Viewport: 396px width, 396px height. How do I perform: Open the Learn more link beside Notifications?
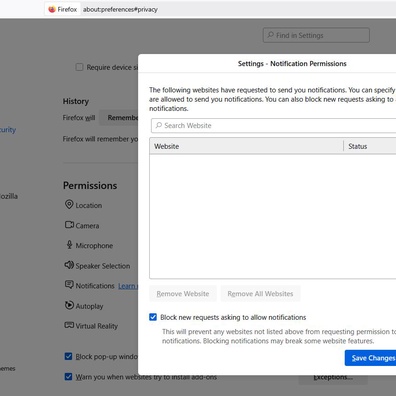pyautogui.click(x=128, y=286)
